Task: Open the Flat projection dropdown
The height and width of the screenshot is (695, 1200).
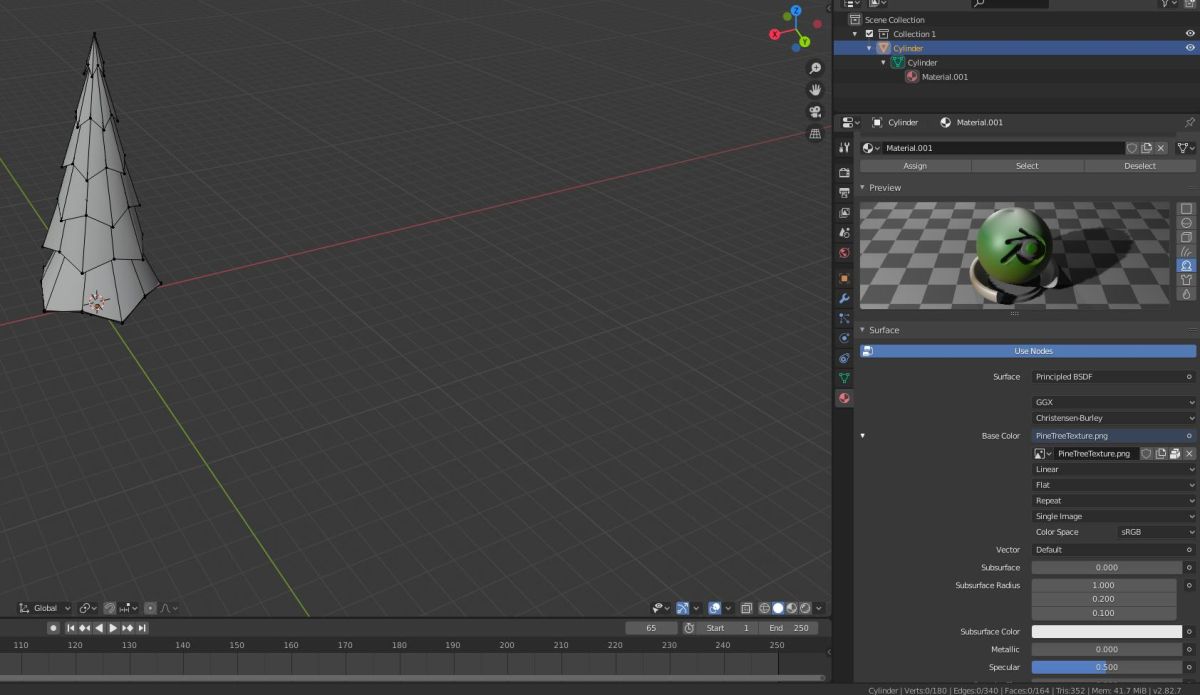Action: (x=1114, y=485)
